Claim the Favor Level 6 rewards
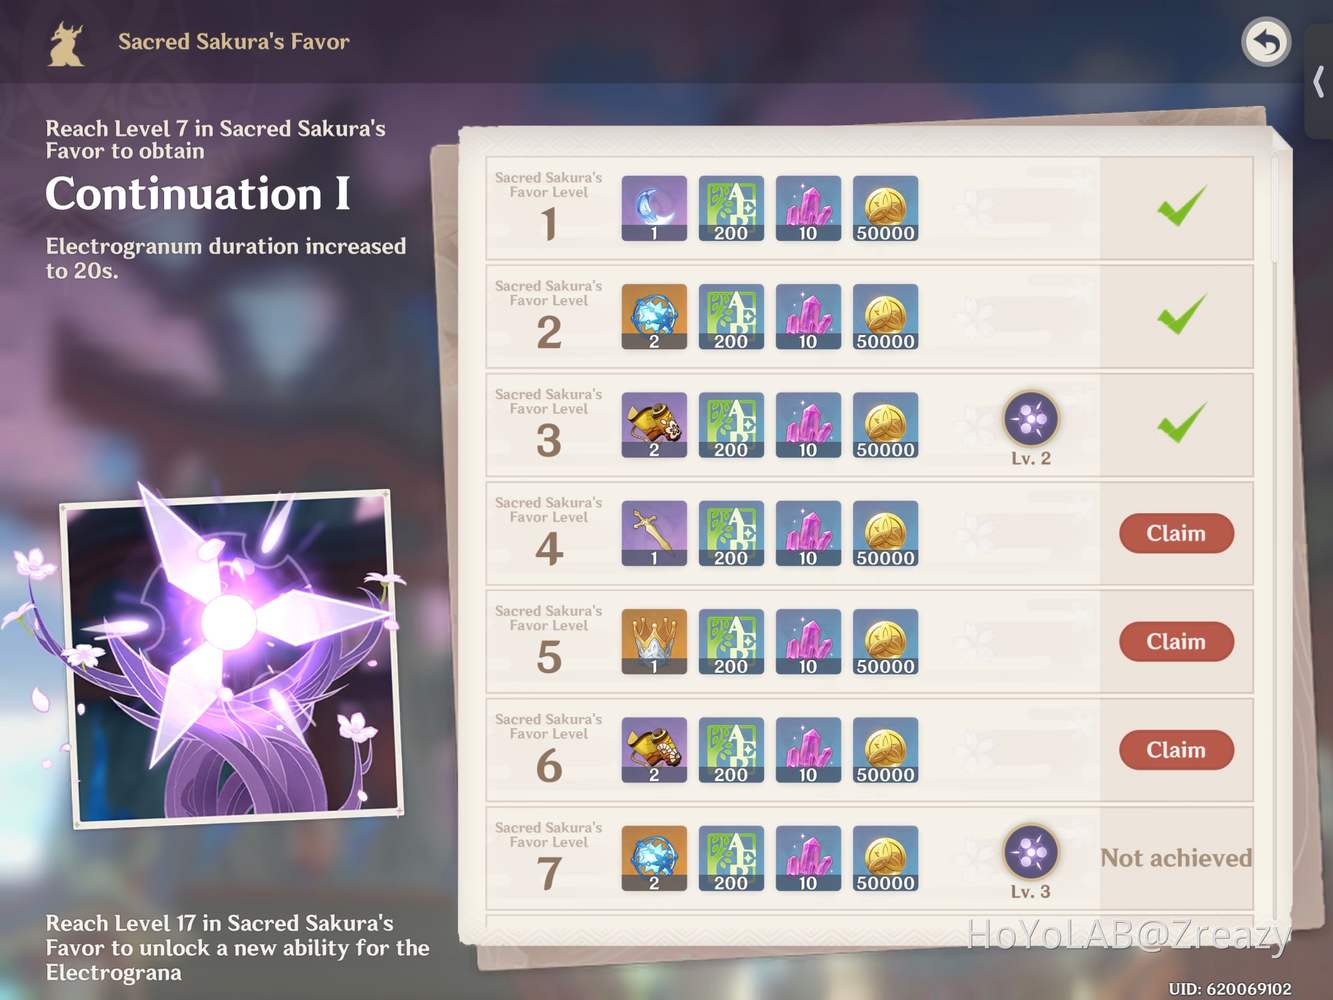This screenshot has width=1333, height=1000. click(1176, 750)
